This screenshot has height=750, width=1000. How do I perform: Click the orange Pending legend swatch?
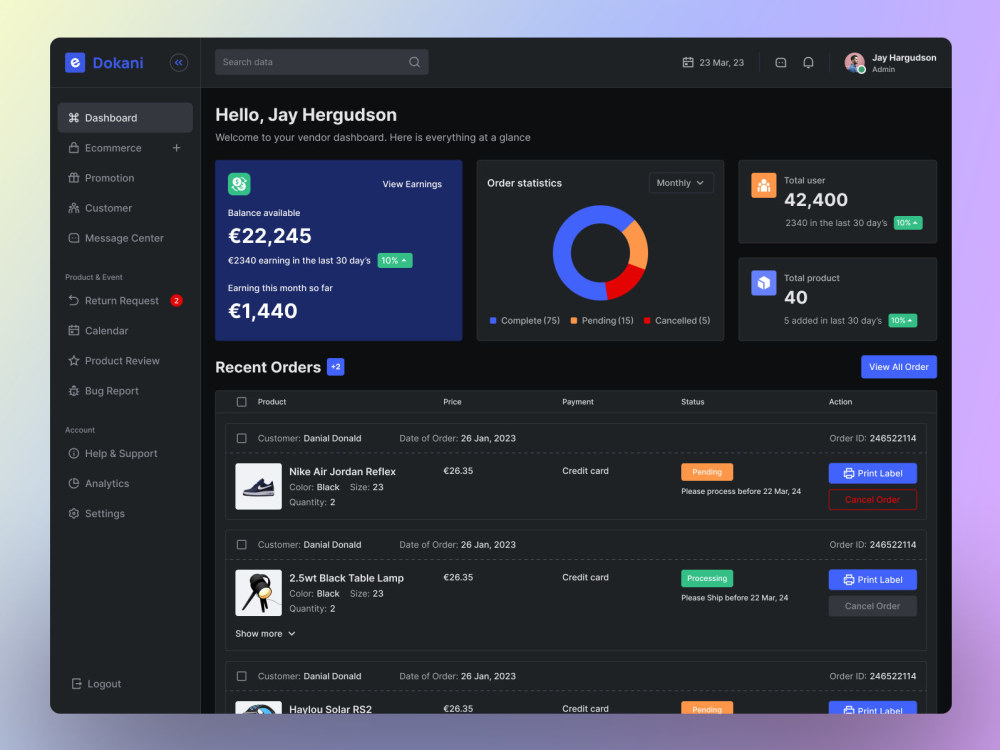tap(574, 321)
